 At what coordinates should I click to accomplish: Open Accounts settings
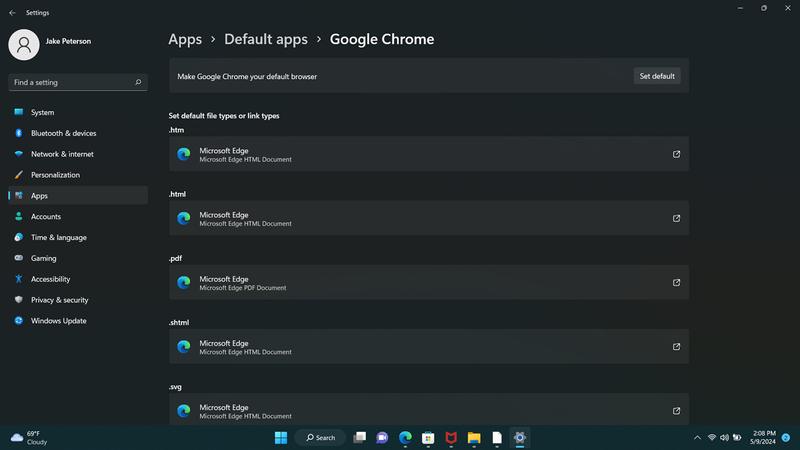tap(78, 216)
